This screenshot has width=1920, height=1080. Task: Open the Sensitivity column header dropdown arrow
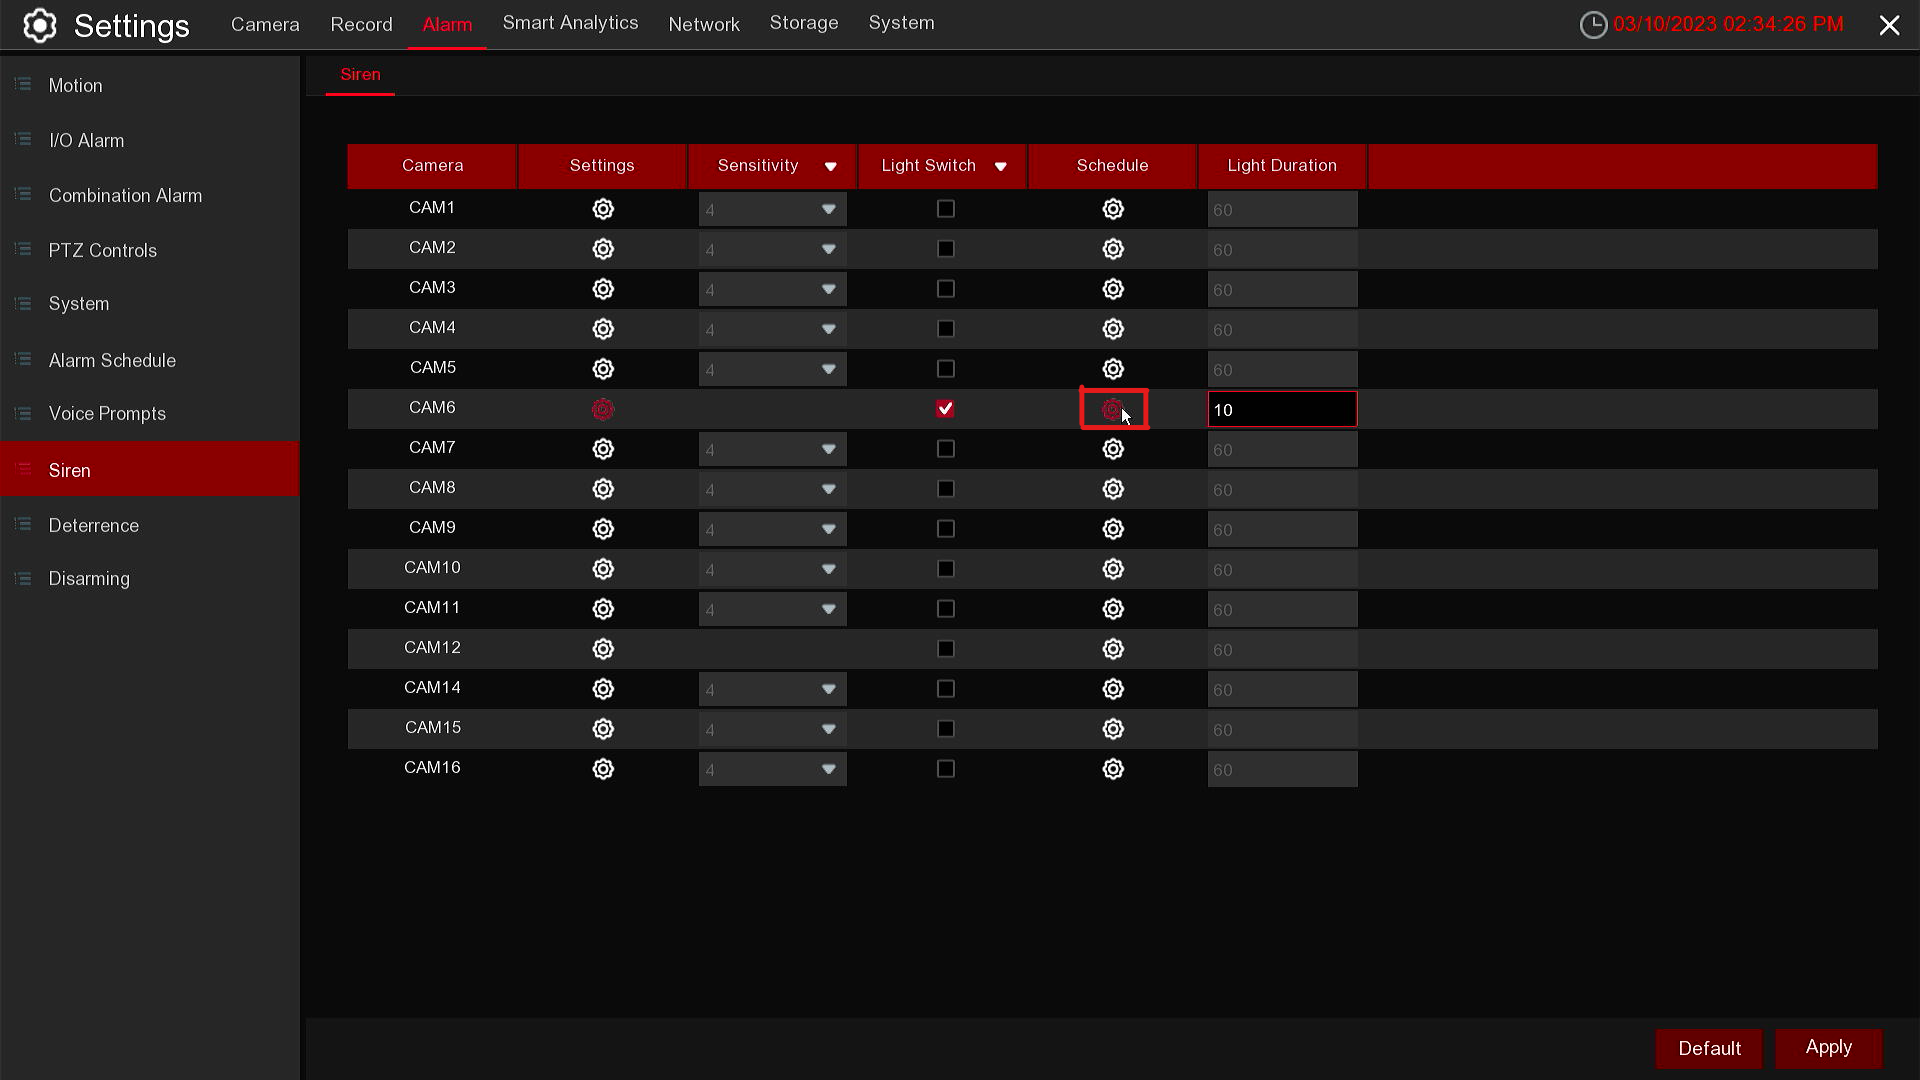830,167
